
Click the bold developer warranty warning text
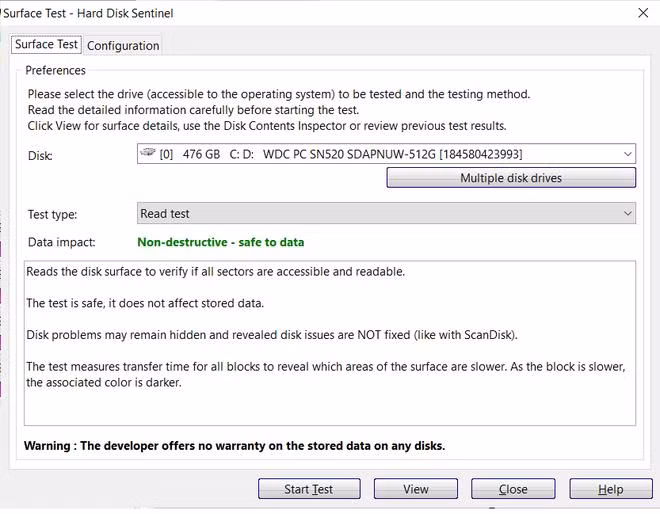(234, 445)
